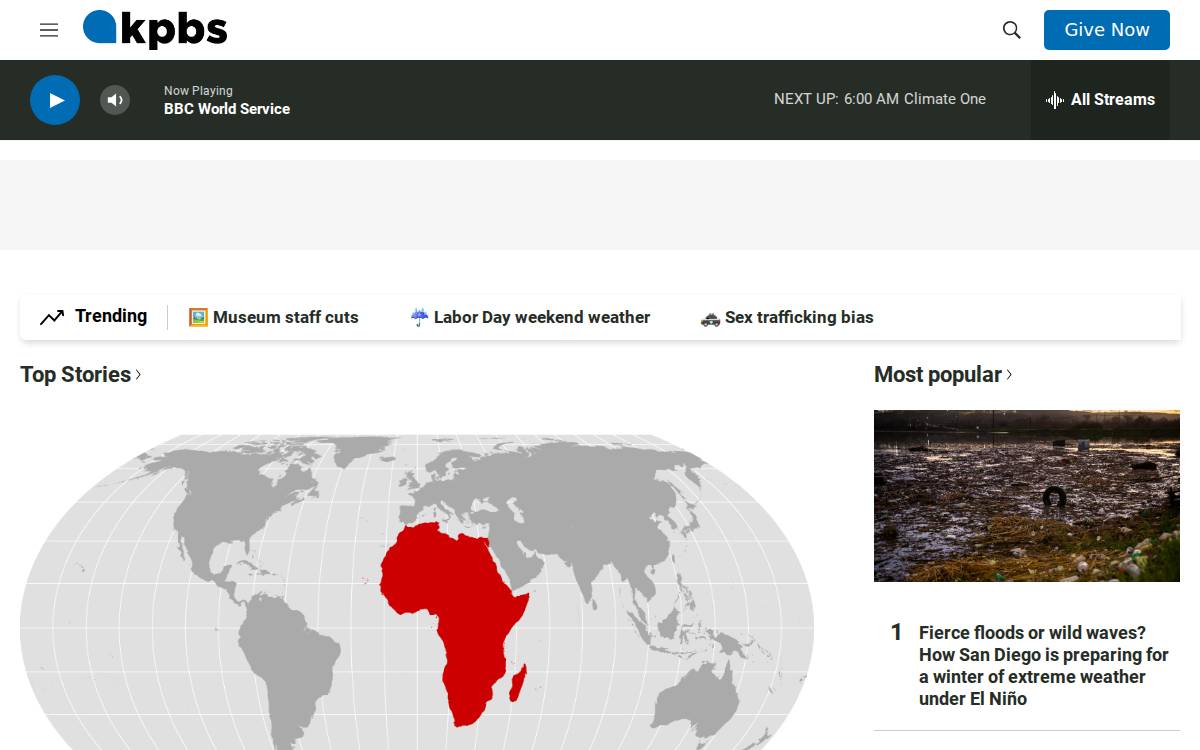Click the chevron beside Top Stories
The image size is (1200, 750).
(138, 374)
